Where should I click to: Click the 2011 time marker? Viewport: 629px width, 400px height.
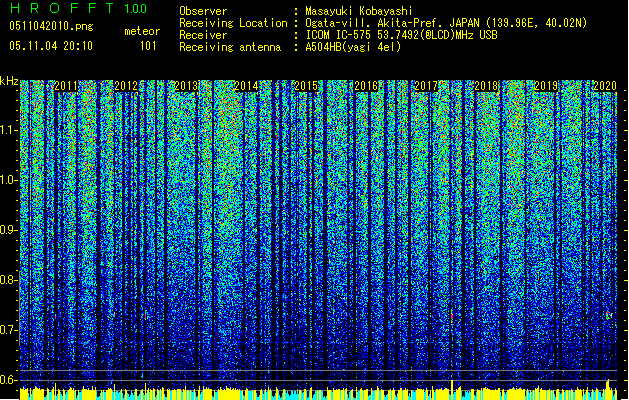point(66,87)
